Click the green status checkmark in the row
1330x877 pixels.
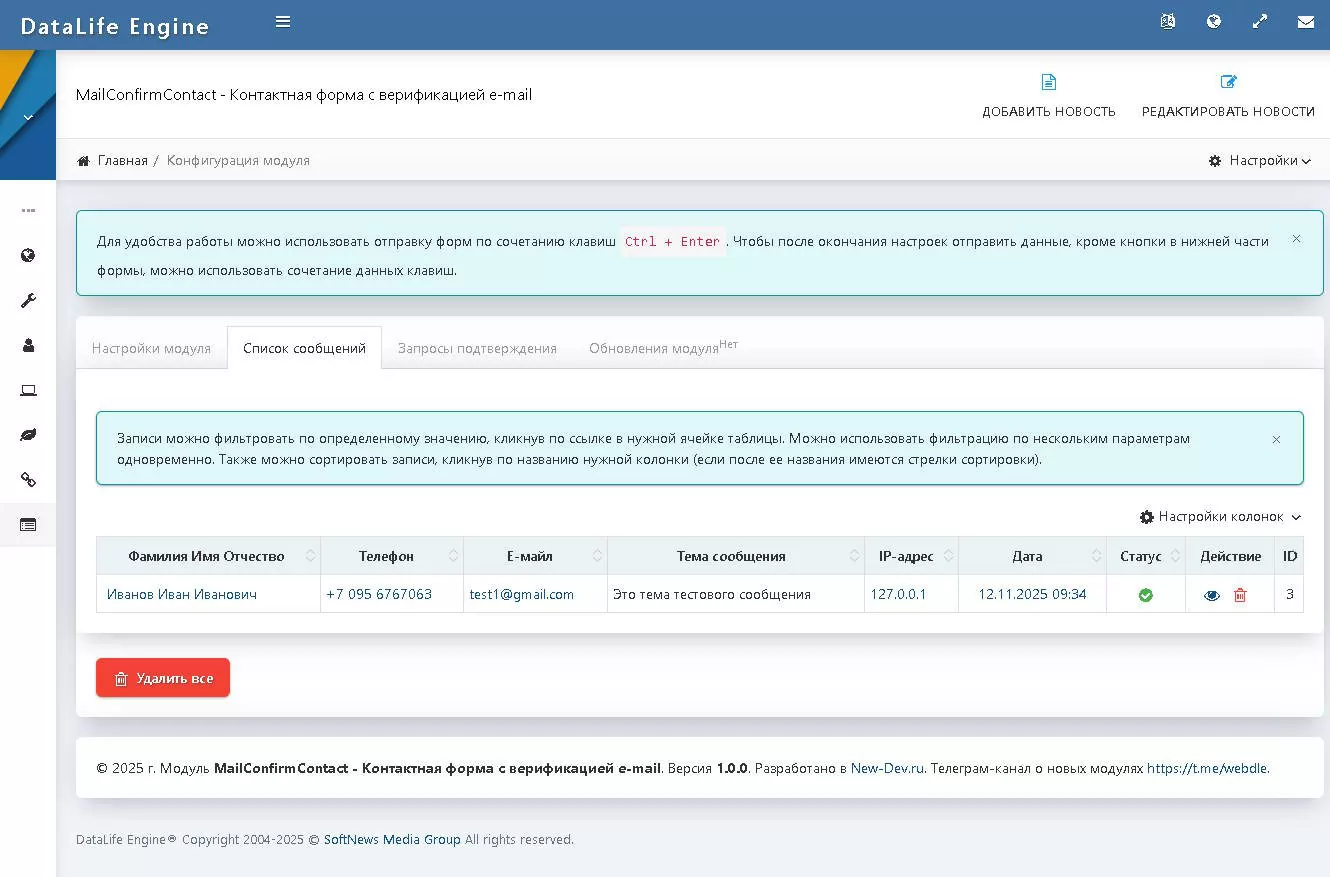tap(1146, 595)
